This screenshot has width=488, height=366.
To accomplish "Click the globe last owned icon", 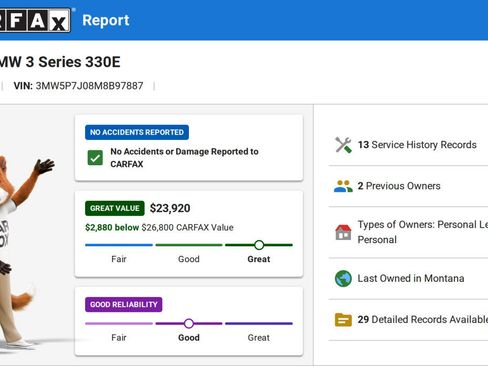I will (x=343, y=279).
